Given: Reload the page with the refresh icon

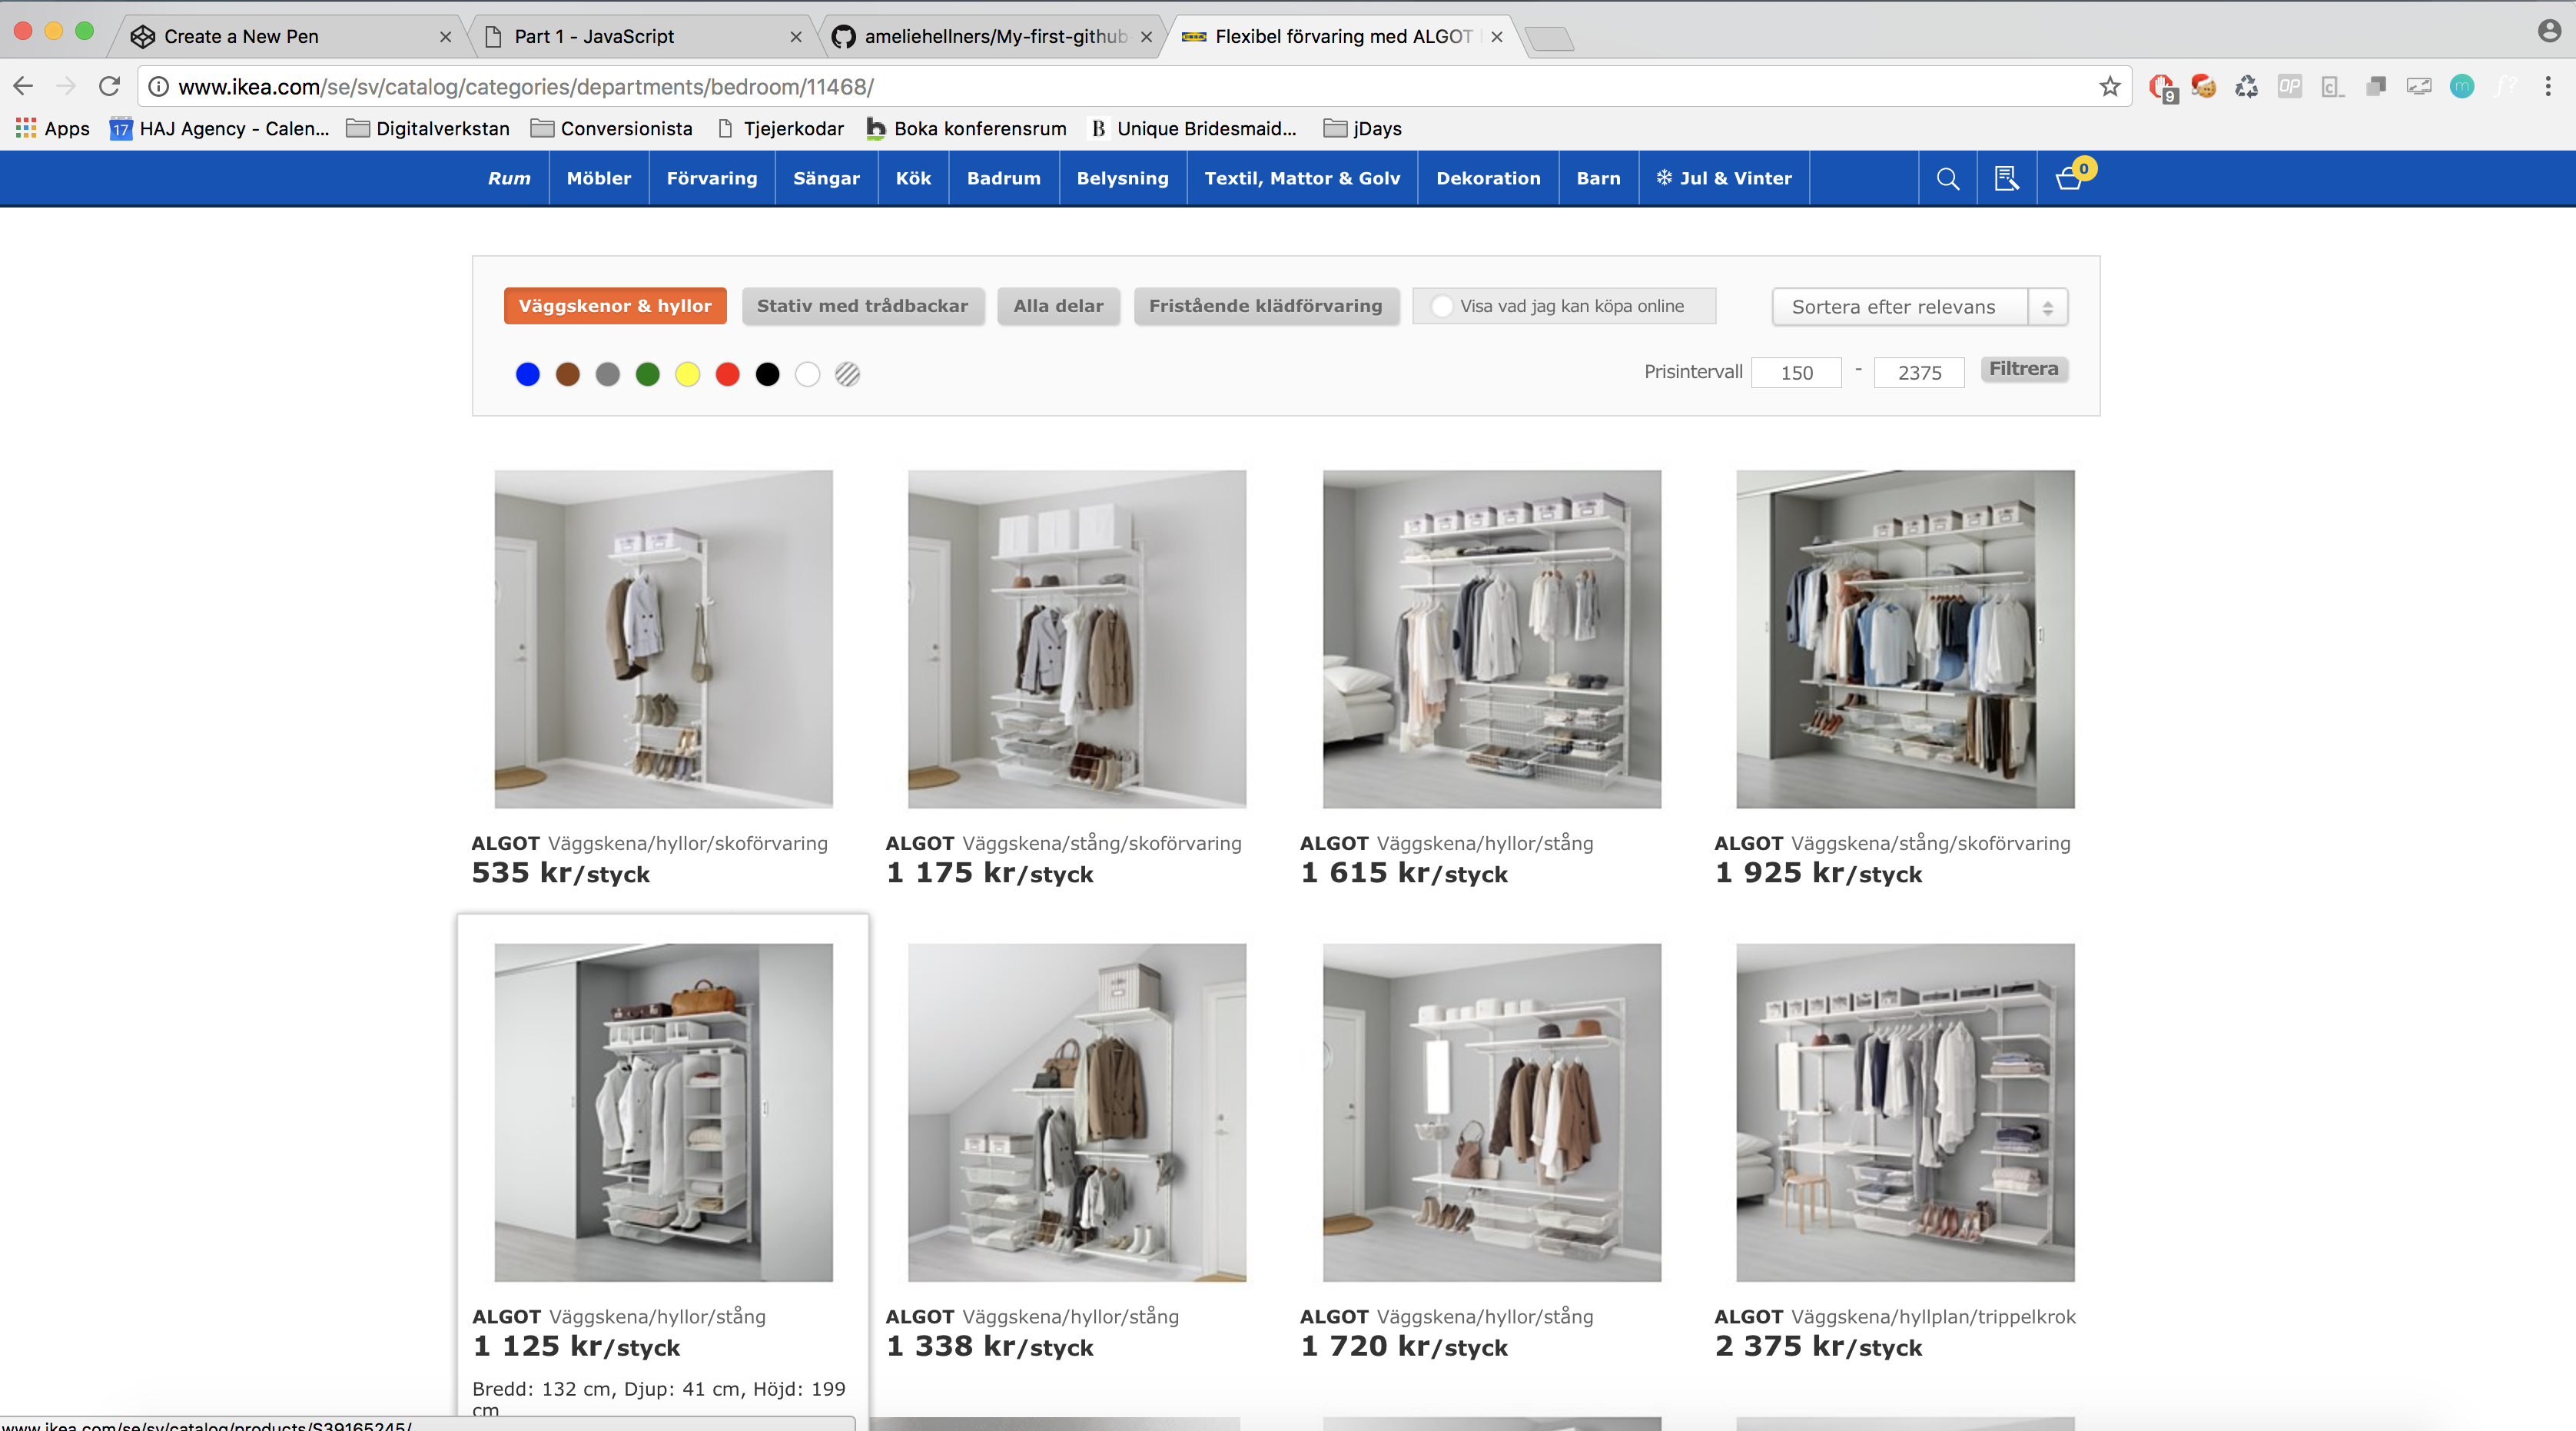Looking at the screenshot, I should tap(109, 87).
